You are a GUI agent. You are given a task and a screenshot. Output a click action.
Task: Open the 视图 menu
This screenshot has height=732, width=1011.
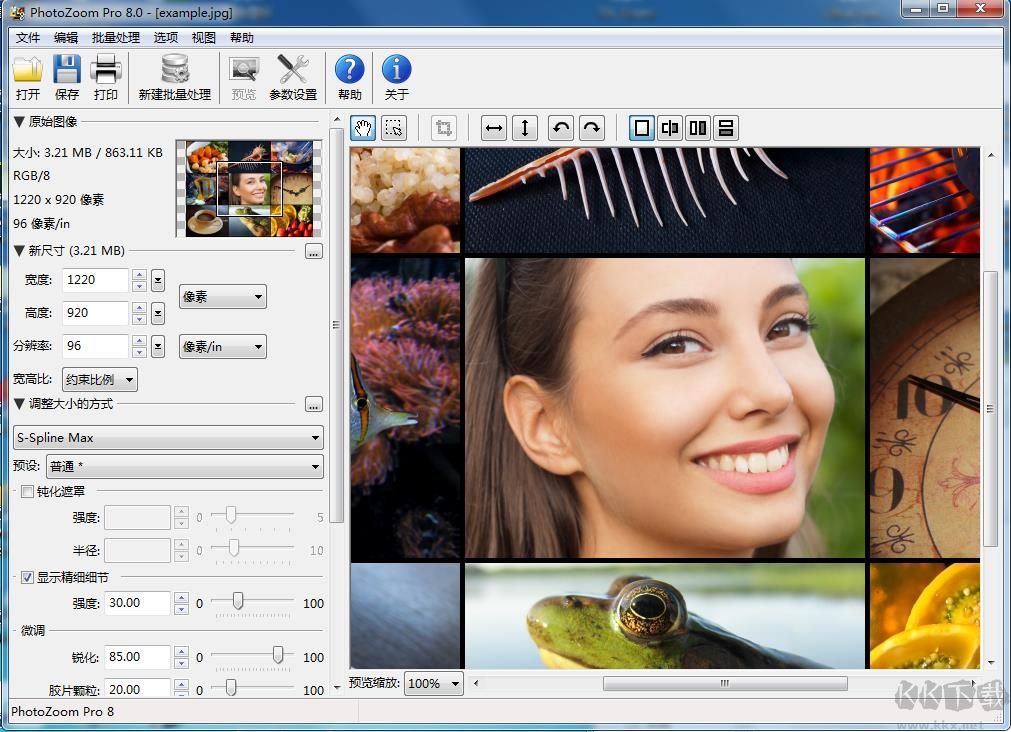[x=203, y=37]
